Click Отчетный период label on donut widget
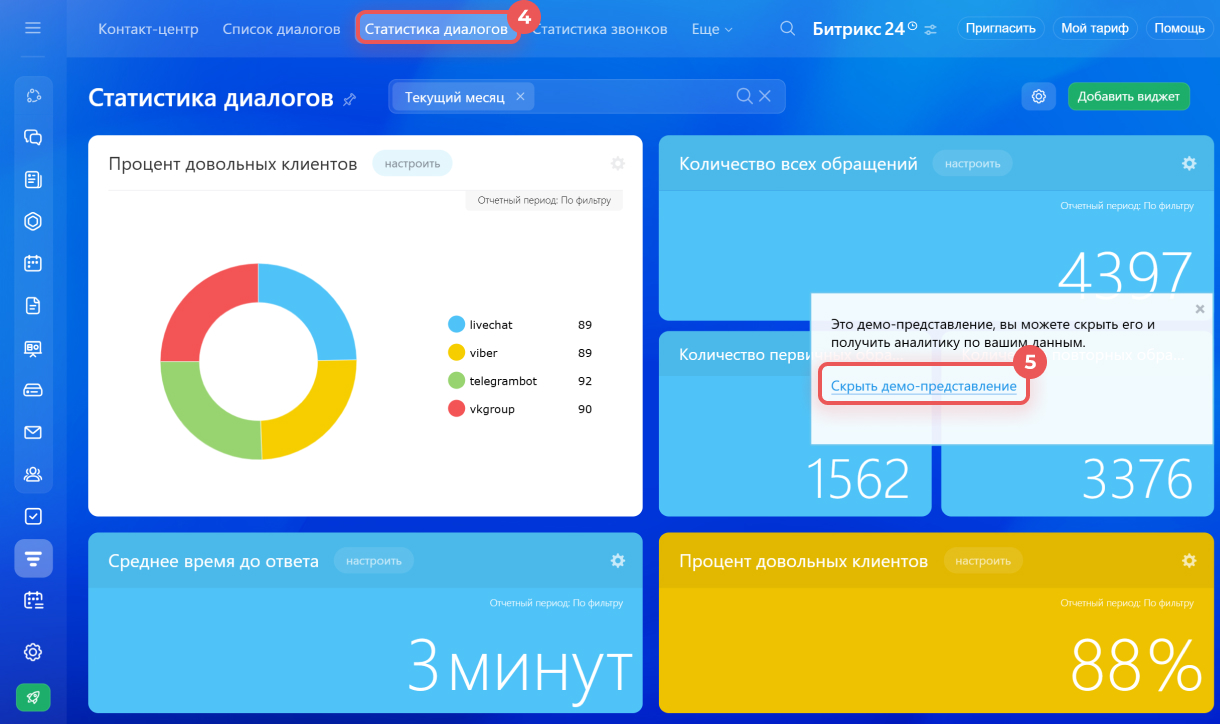 pyautogui.click(x=544, y=201)
